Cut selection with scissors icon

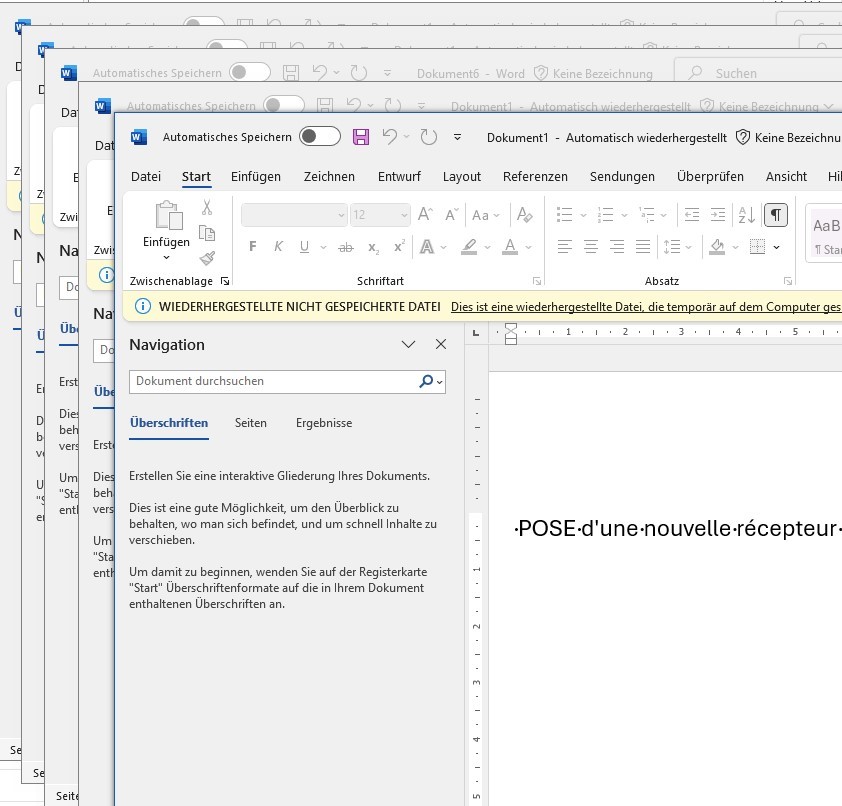tap(207, 207)
